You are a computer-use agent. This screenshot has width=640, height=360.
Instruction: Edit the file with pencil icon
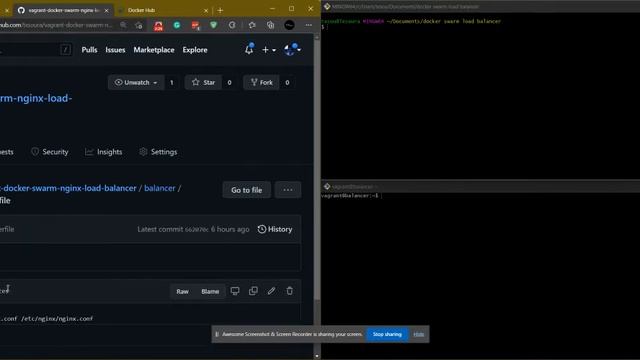pos(271,291)
